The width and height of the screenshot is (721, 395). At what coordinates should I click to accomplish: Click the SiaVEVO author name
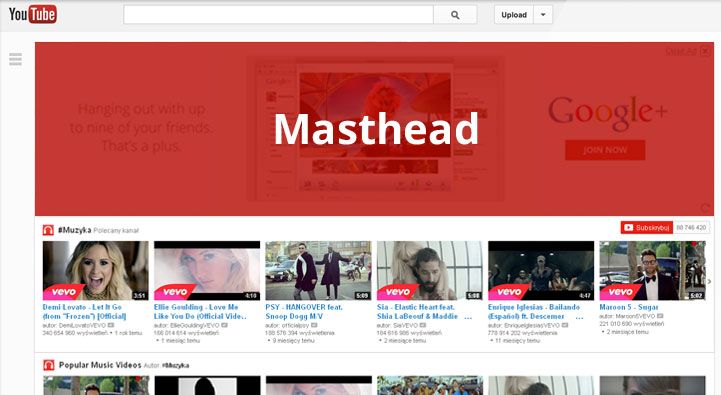(406, 325)
